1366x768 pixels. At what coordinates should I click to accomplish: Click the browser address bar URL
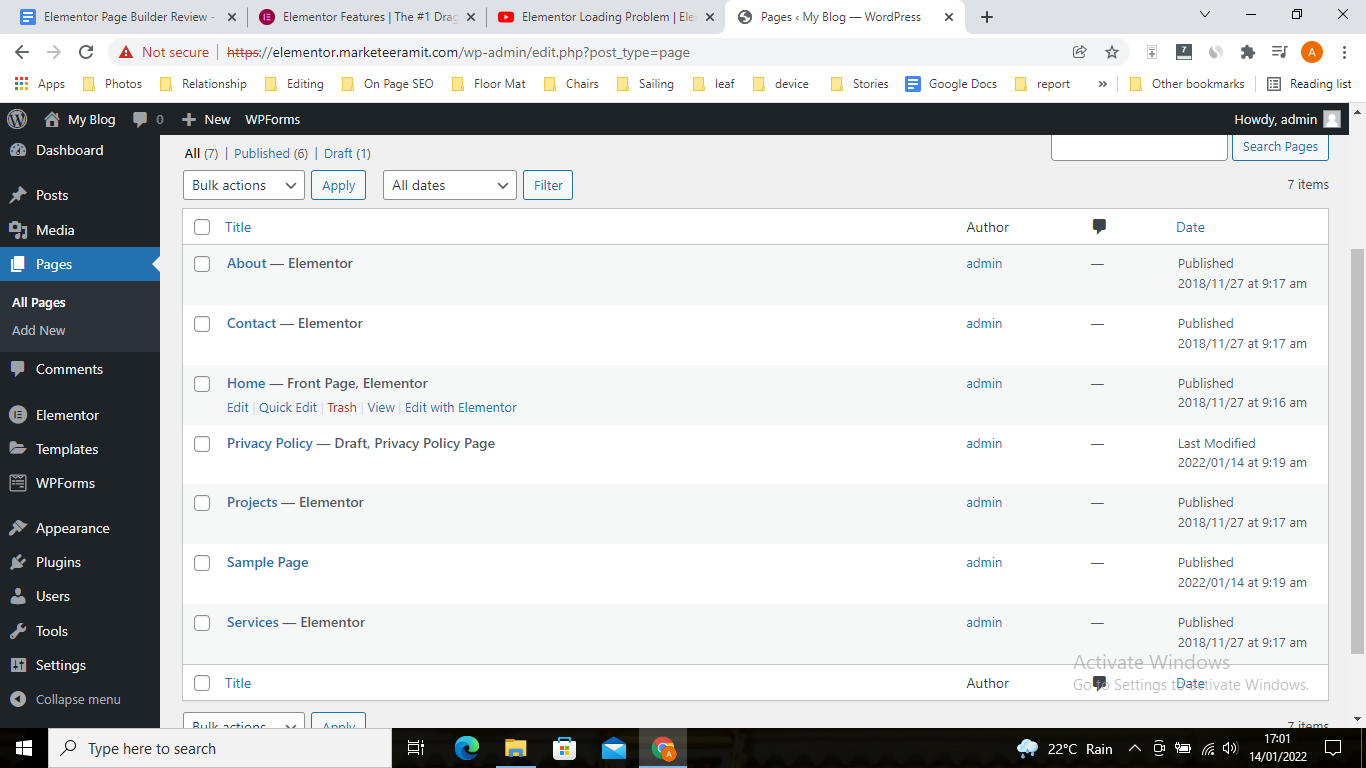click(458, 52)
